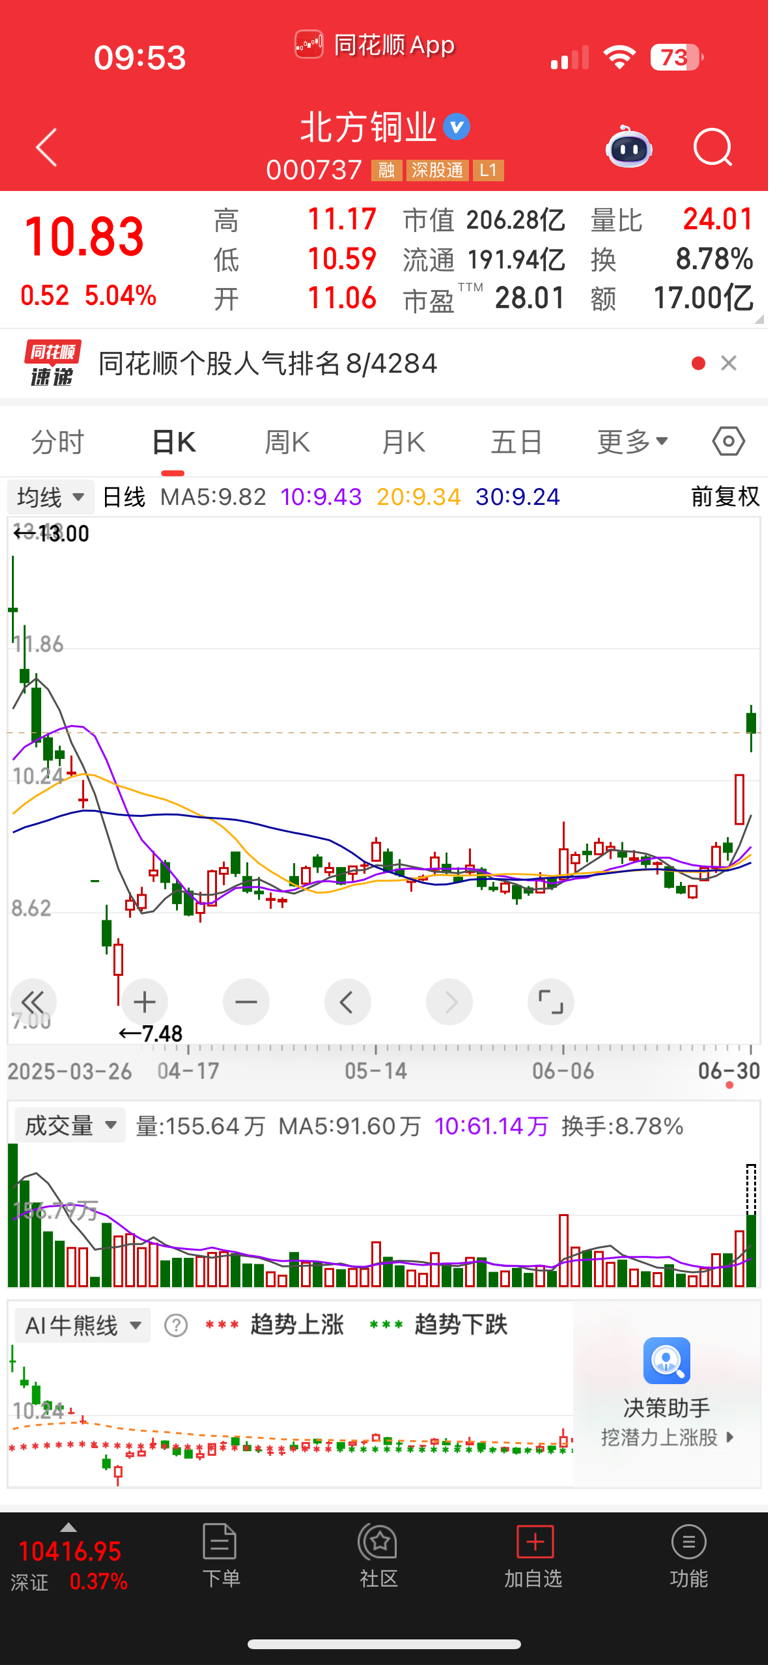Open stock search magnifier icon

pos(713,148)
